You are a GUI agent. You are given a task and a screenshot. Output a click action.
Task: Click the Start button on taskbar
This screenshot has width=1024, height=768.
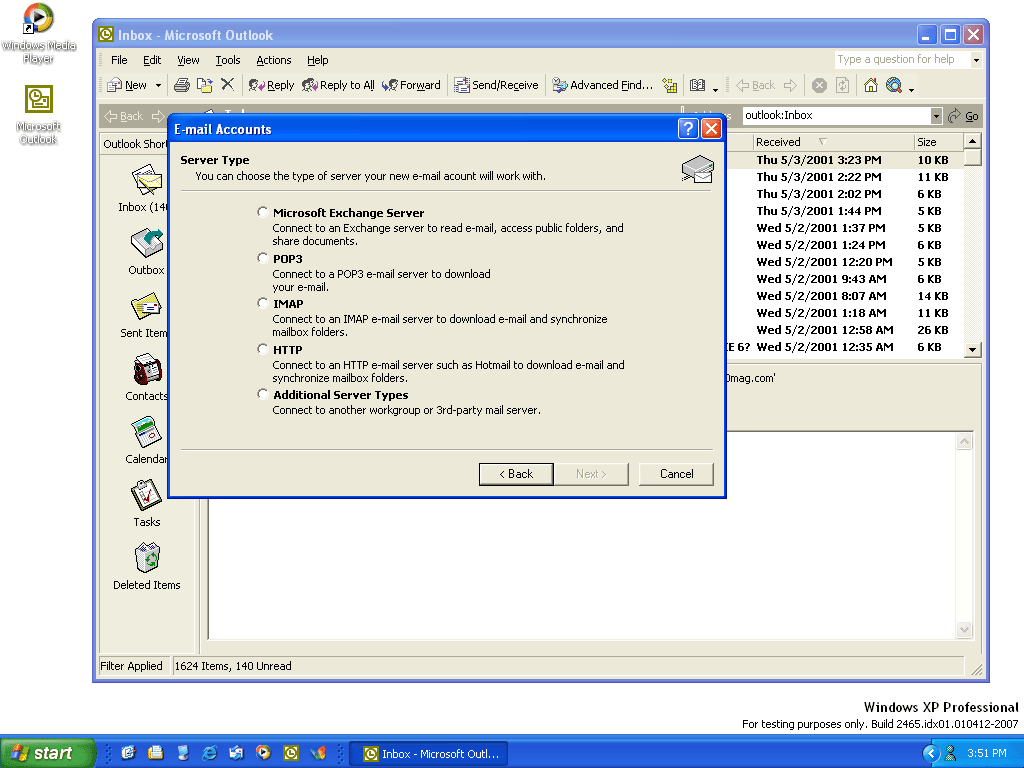(x=45, y=753)
